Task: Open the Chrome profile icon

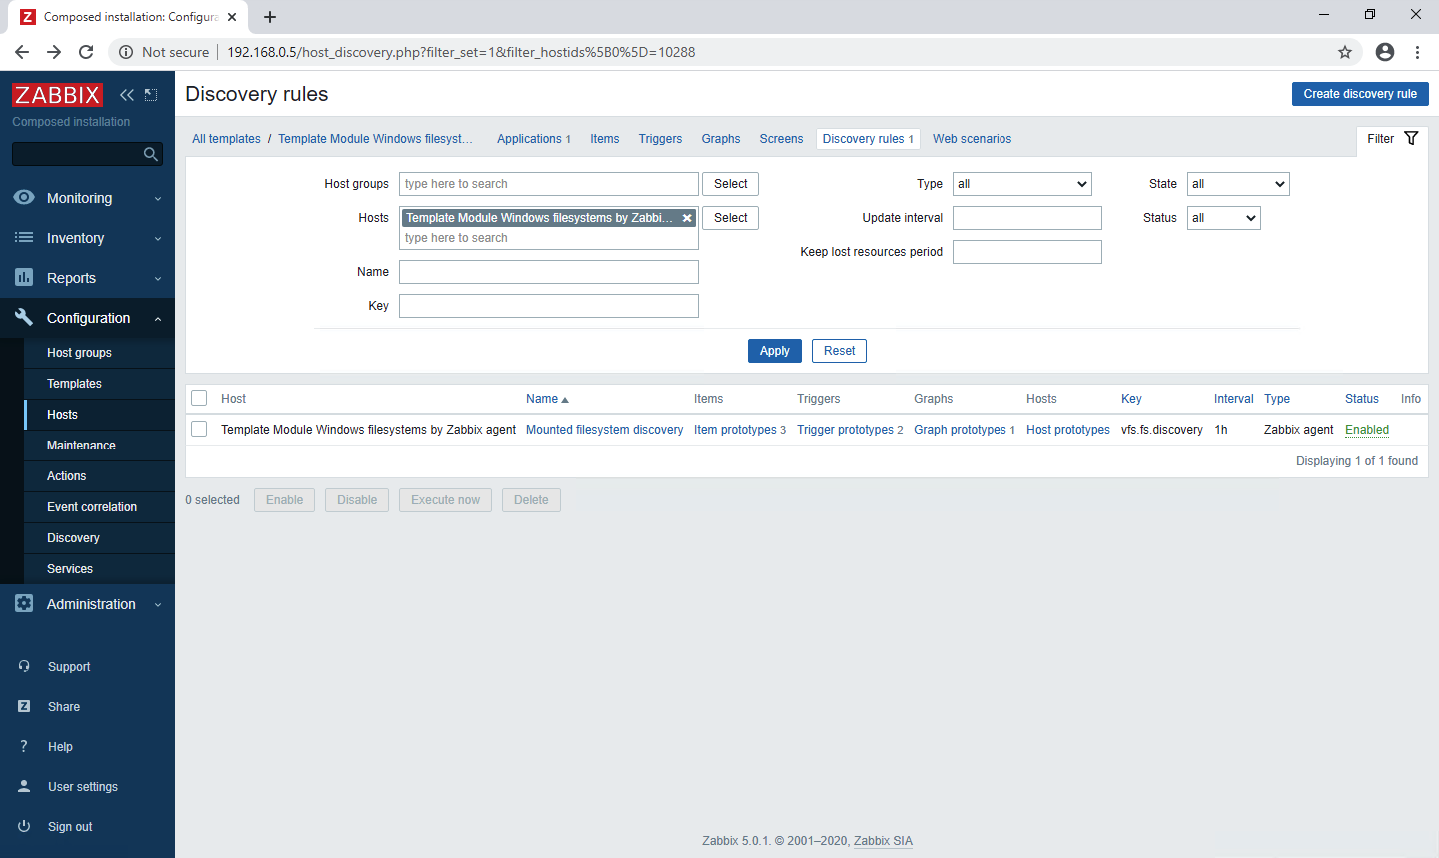Action: tap(1385, 52)
